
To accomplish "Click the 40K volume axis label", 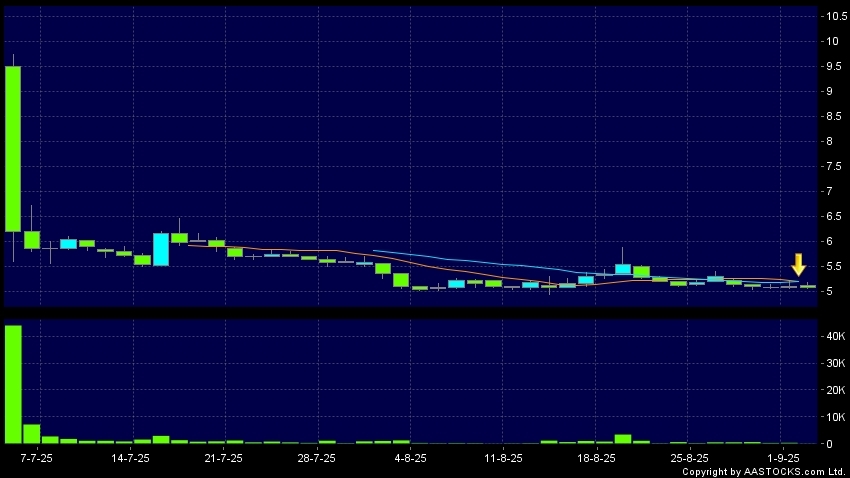I will [835, 336].
